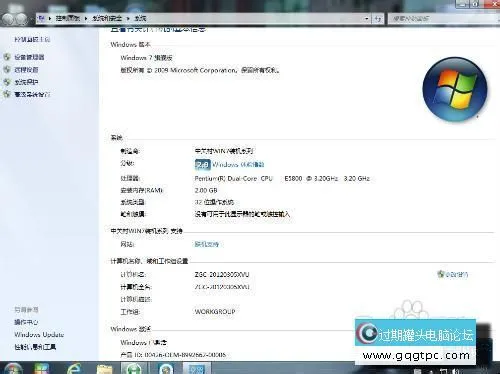Click shield icon beside Remote settings link
500x374 pixels.
pos(7,69)
